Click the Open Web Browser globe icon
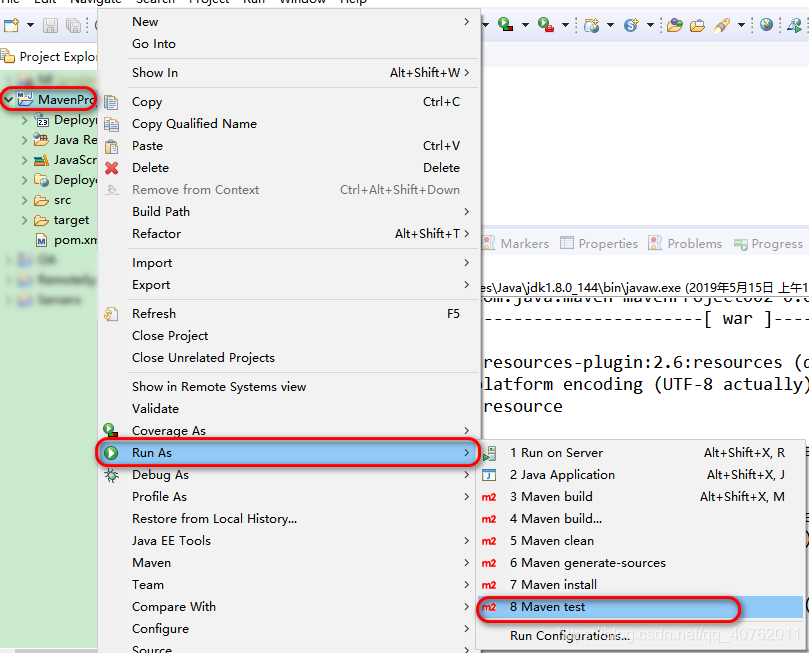Viewport: 809px width, 653px height. [x=766, y=24]
